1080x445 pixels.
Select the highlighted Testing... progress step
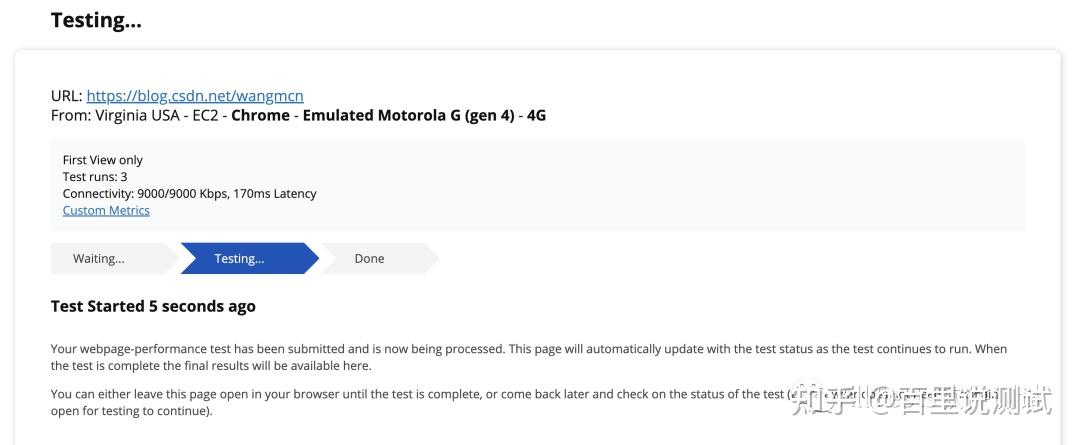click(x=240, y=258)
